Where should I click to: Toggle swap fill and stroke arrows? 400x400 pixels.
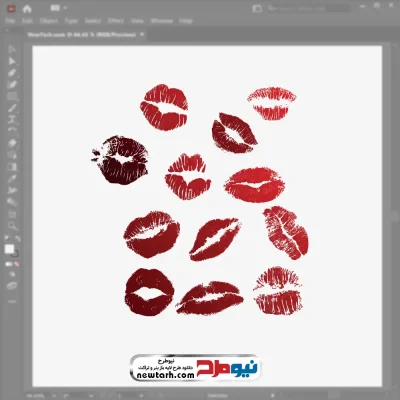(x=18, y=238)
